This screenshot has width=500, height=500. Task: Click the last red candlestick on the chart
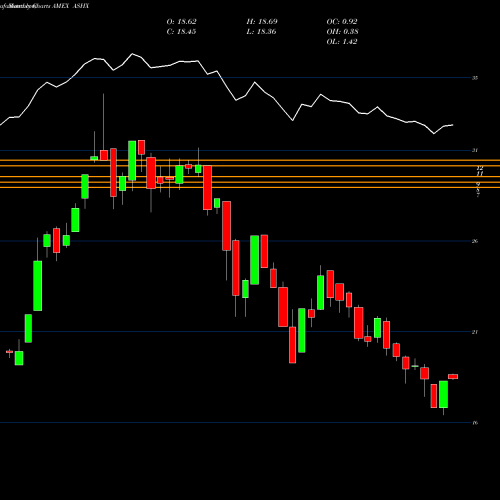click(453, 376)
